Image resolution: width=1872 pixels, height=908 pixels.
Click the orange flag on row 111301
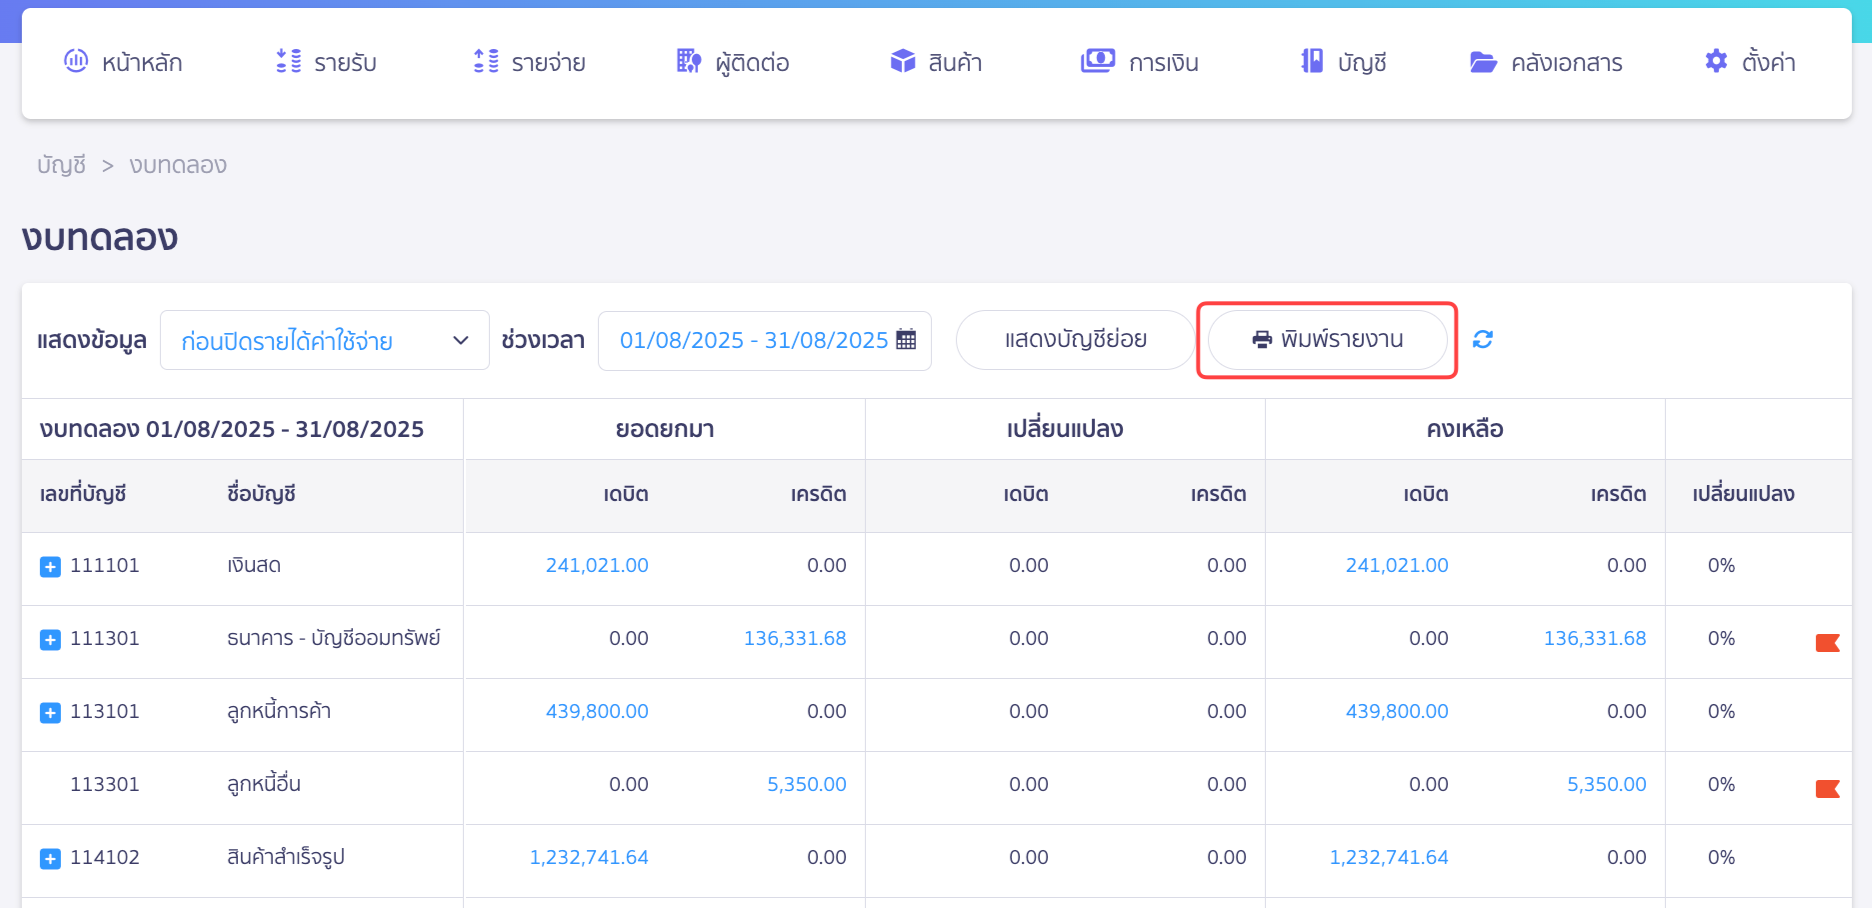pyautogui.click(x=1828, y=642)
